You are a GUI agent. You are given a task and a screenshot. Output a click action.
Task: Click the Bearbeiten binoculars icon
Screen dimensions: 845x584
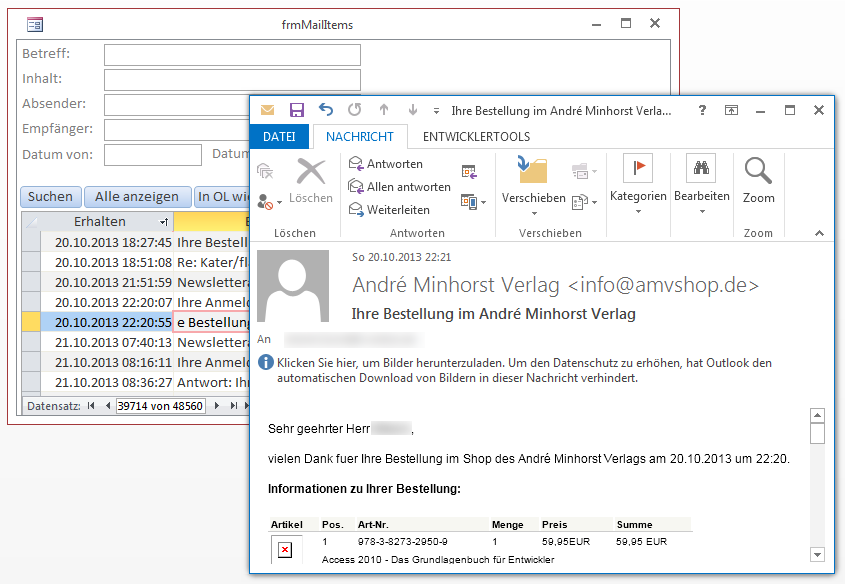pos(701,168)
